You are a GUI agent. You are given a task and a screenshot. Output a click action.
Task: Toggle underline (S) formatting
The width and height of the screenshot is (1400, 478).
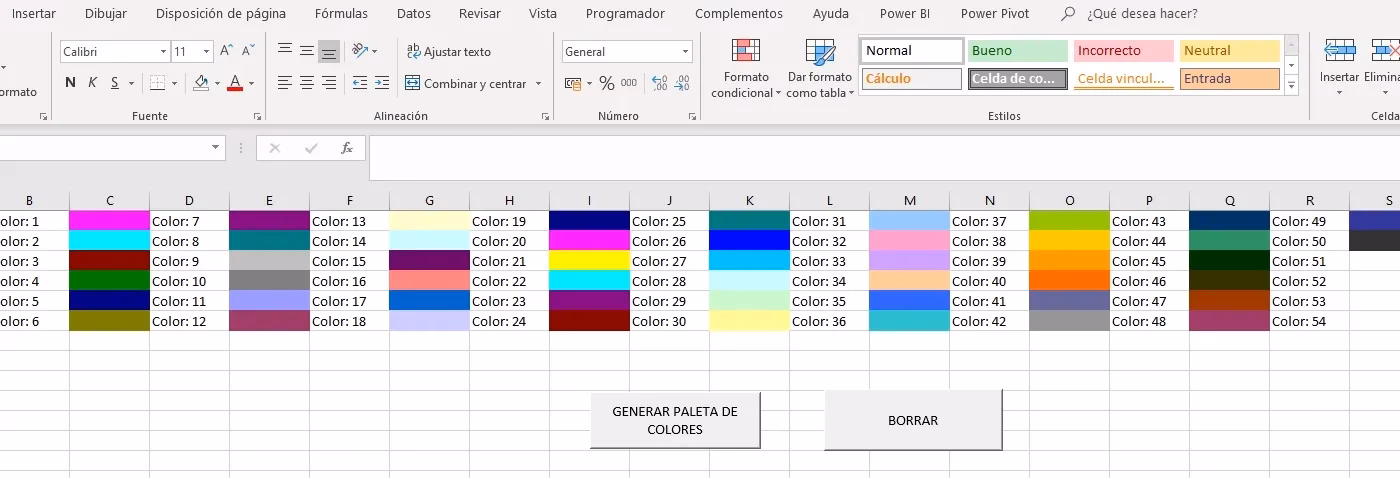point(115,83)
